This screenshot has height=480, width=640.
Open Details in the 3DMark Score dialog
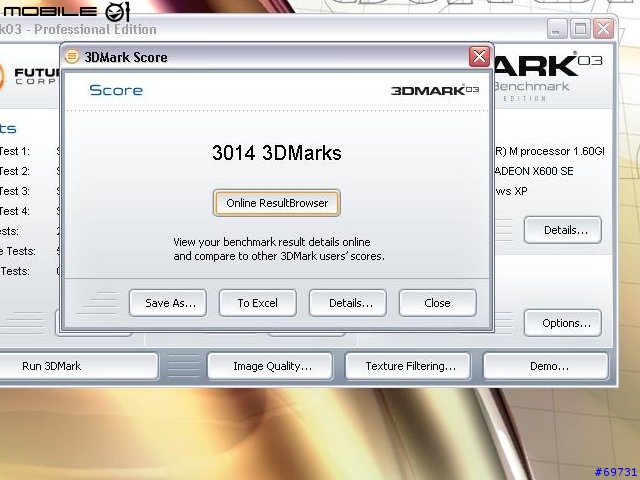pos(348,303)
